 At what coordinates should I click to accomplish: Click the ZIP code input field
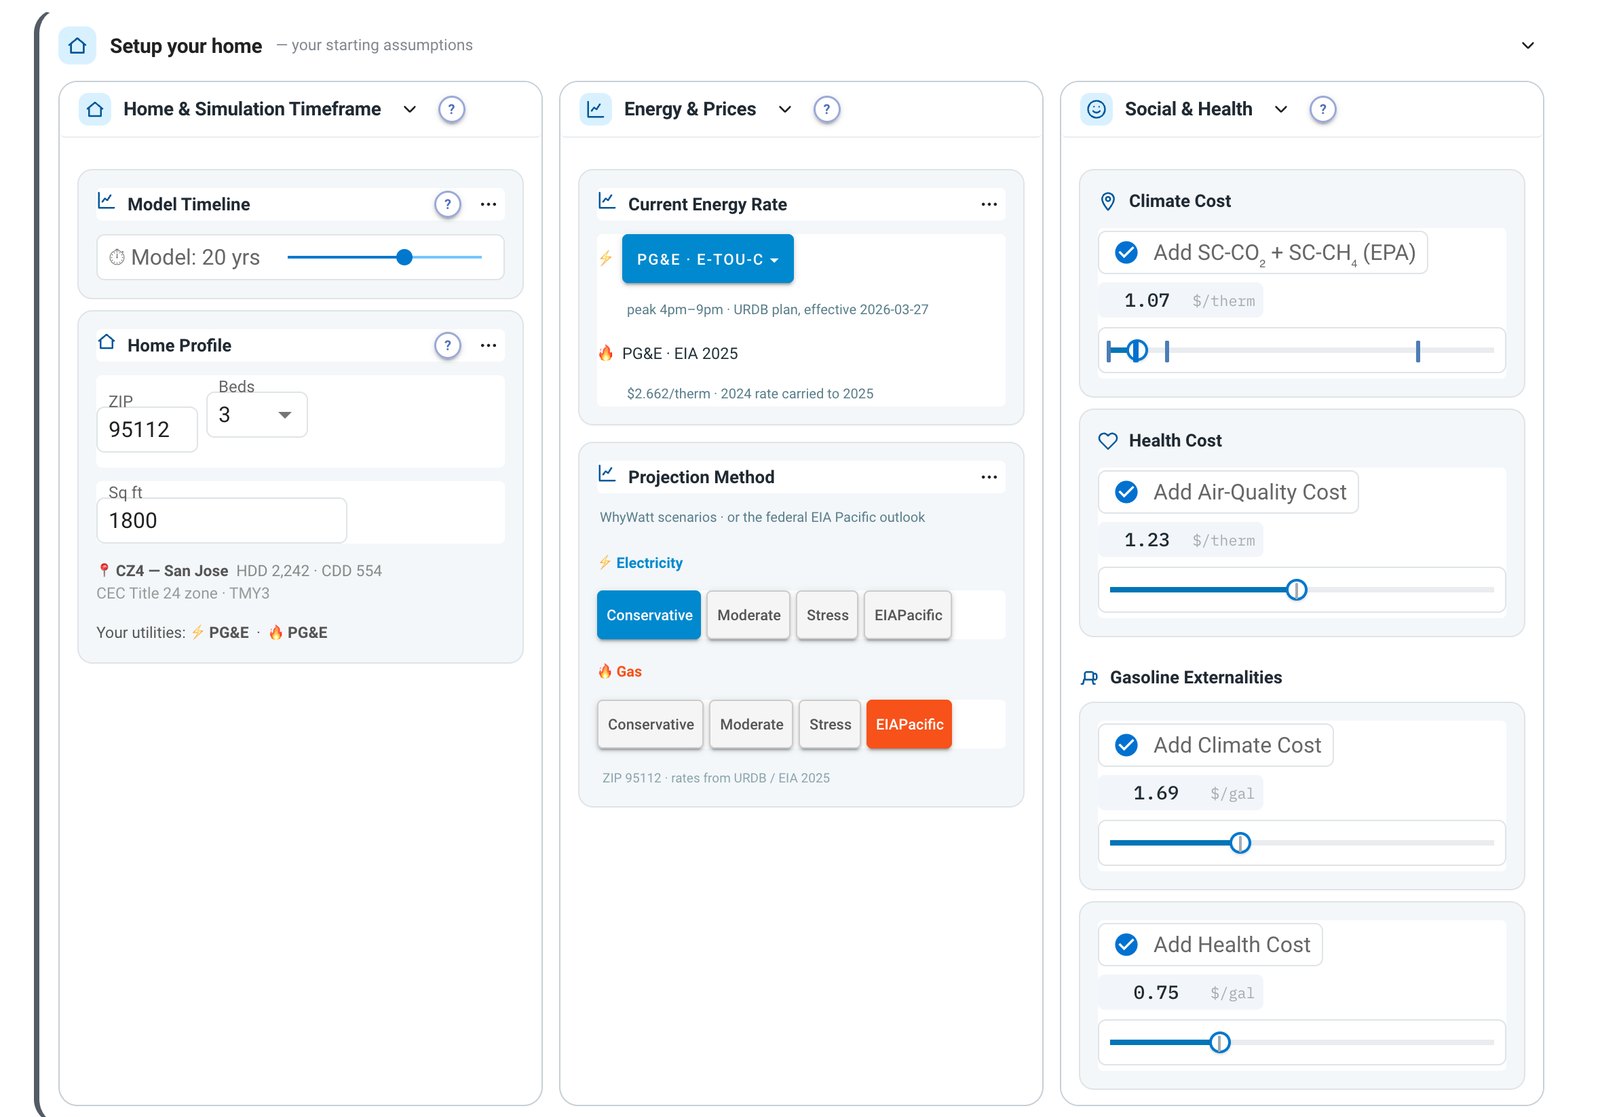pos(147,430)
